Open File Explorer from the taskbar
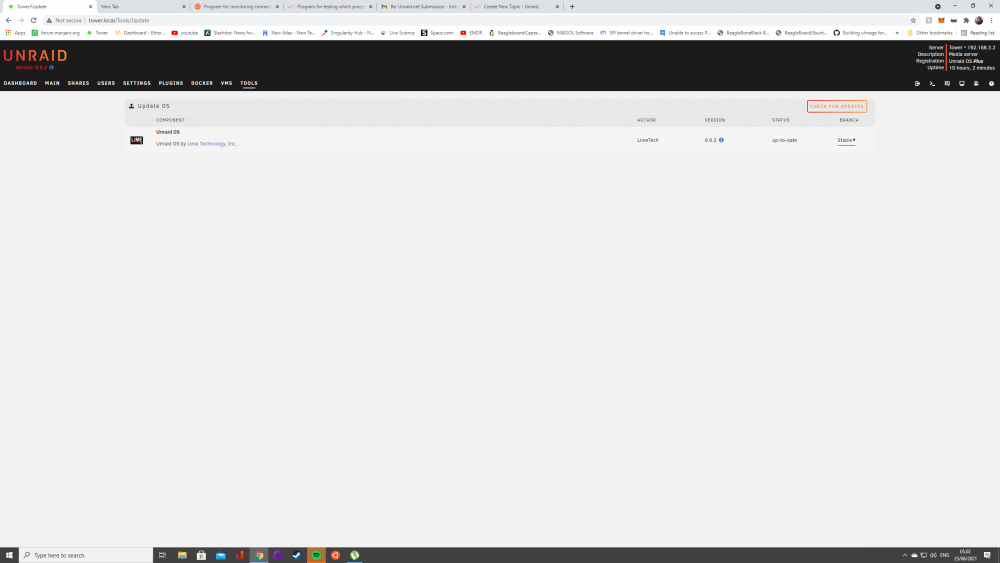 tap(182, 555)
